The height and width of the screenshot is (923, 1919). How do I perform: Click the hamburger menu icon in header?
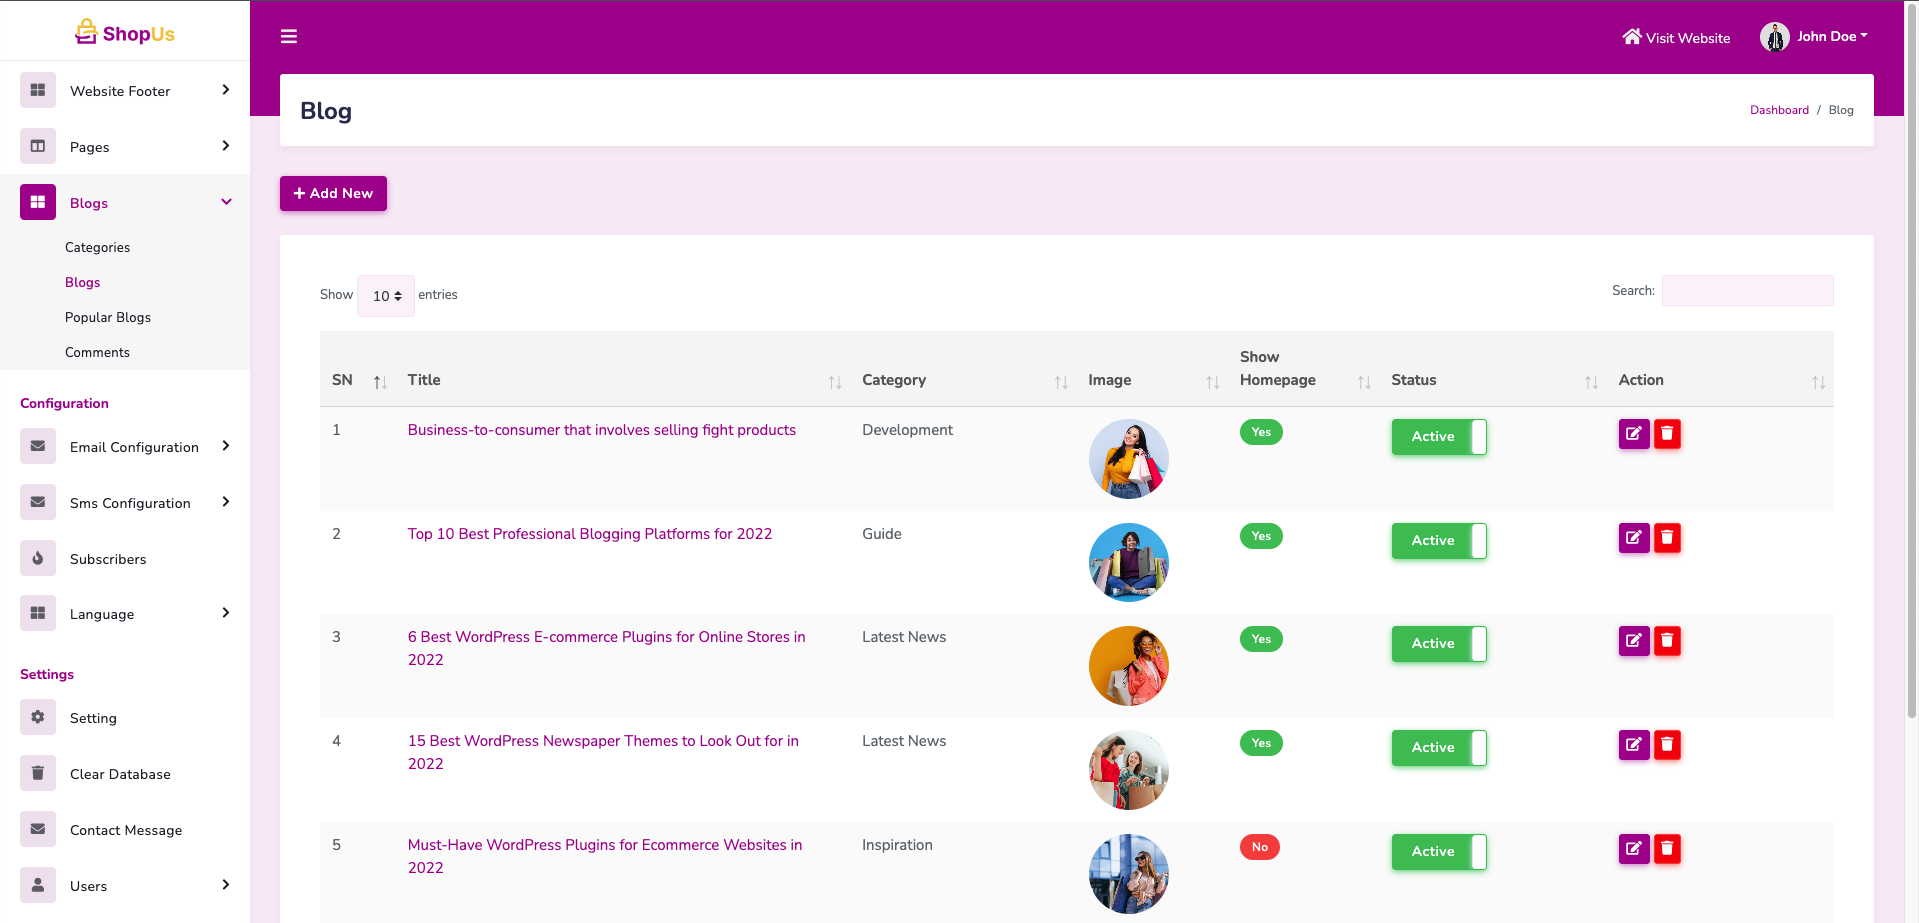click(289, 37)
